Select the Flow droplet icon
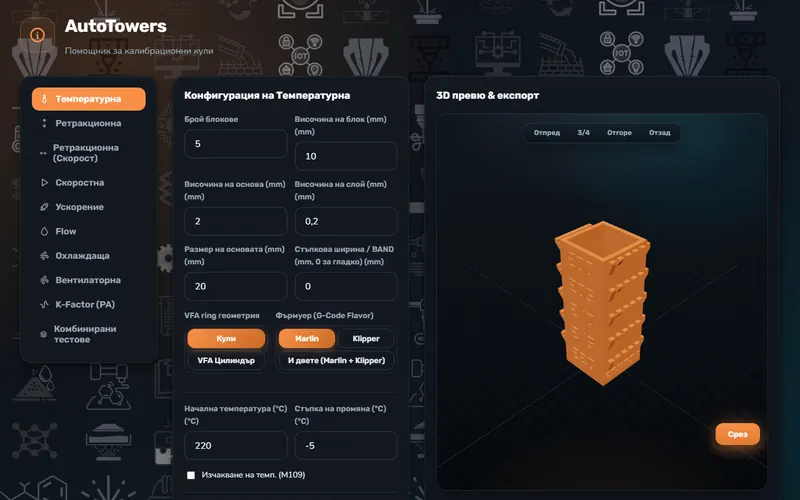Image resolution: width=800 pixels, height=500 pixels. coord(44,231)
